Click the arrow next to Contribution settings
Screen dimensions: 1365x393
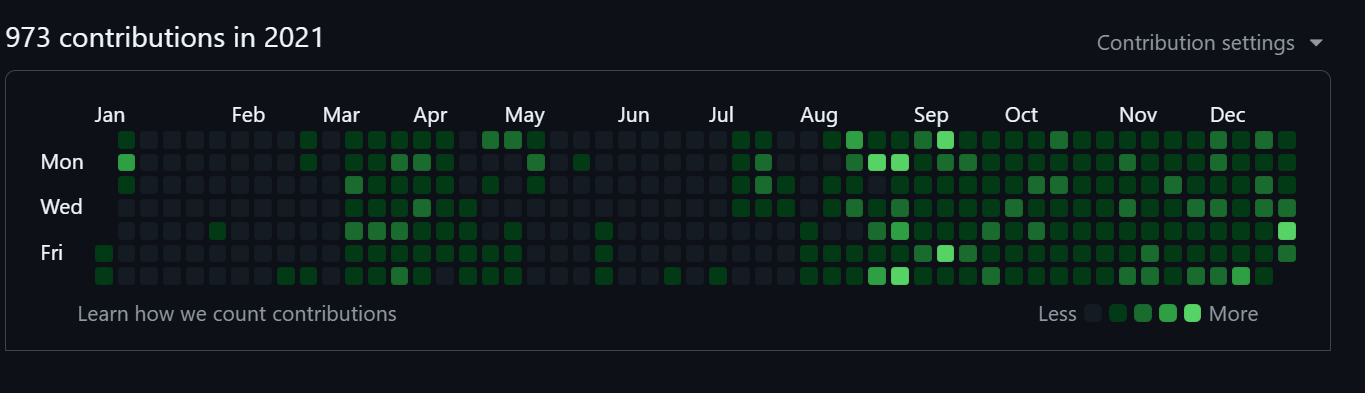[x=1316, y=43]
